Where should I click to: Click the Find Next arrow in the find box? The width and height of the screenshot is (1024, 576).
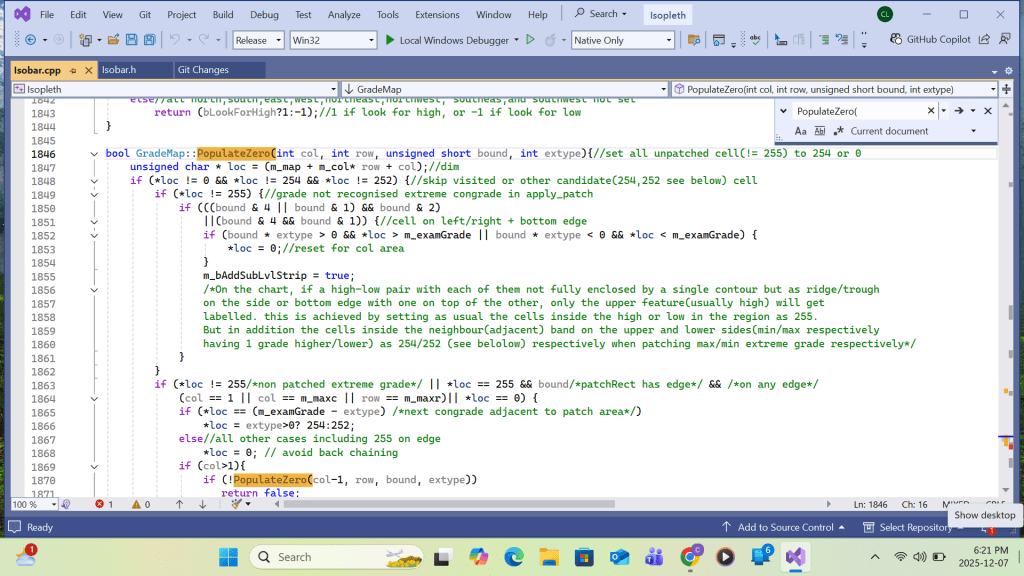pos(958,111)
